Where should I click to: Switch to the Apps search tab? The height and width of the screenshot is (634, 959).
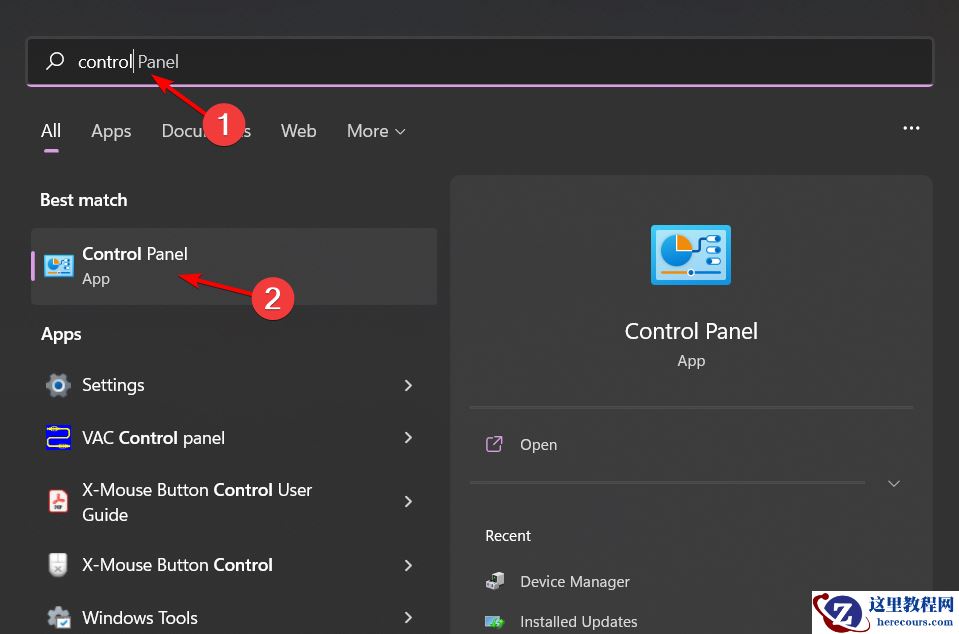click(111, 131)
